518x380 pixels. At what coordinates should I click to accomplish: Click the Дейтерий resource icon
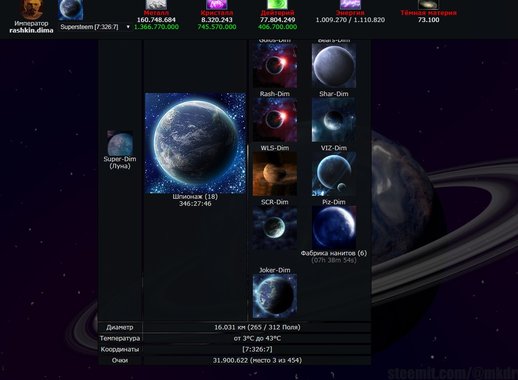(277, 4)
